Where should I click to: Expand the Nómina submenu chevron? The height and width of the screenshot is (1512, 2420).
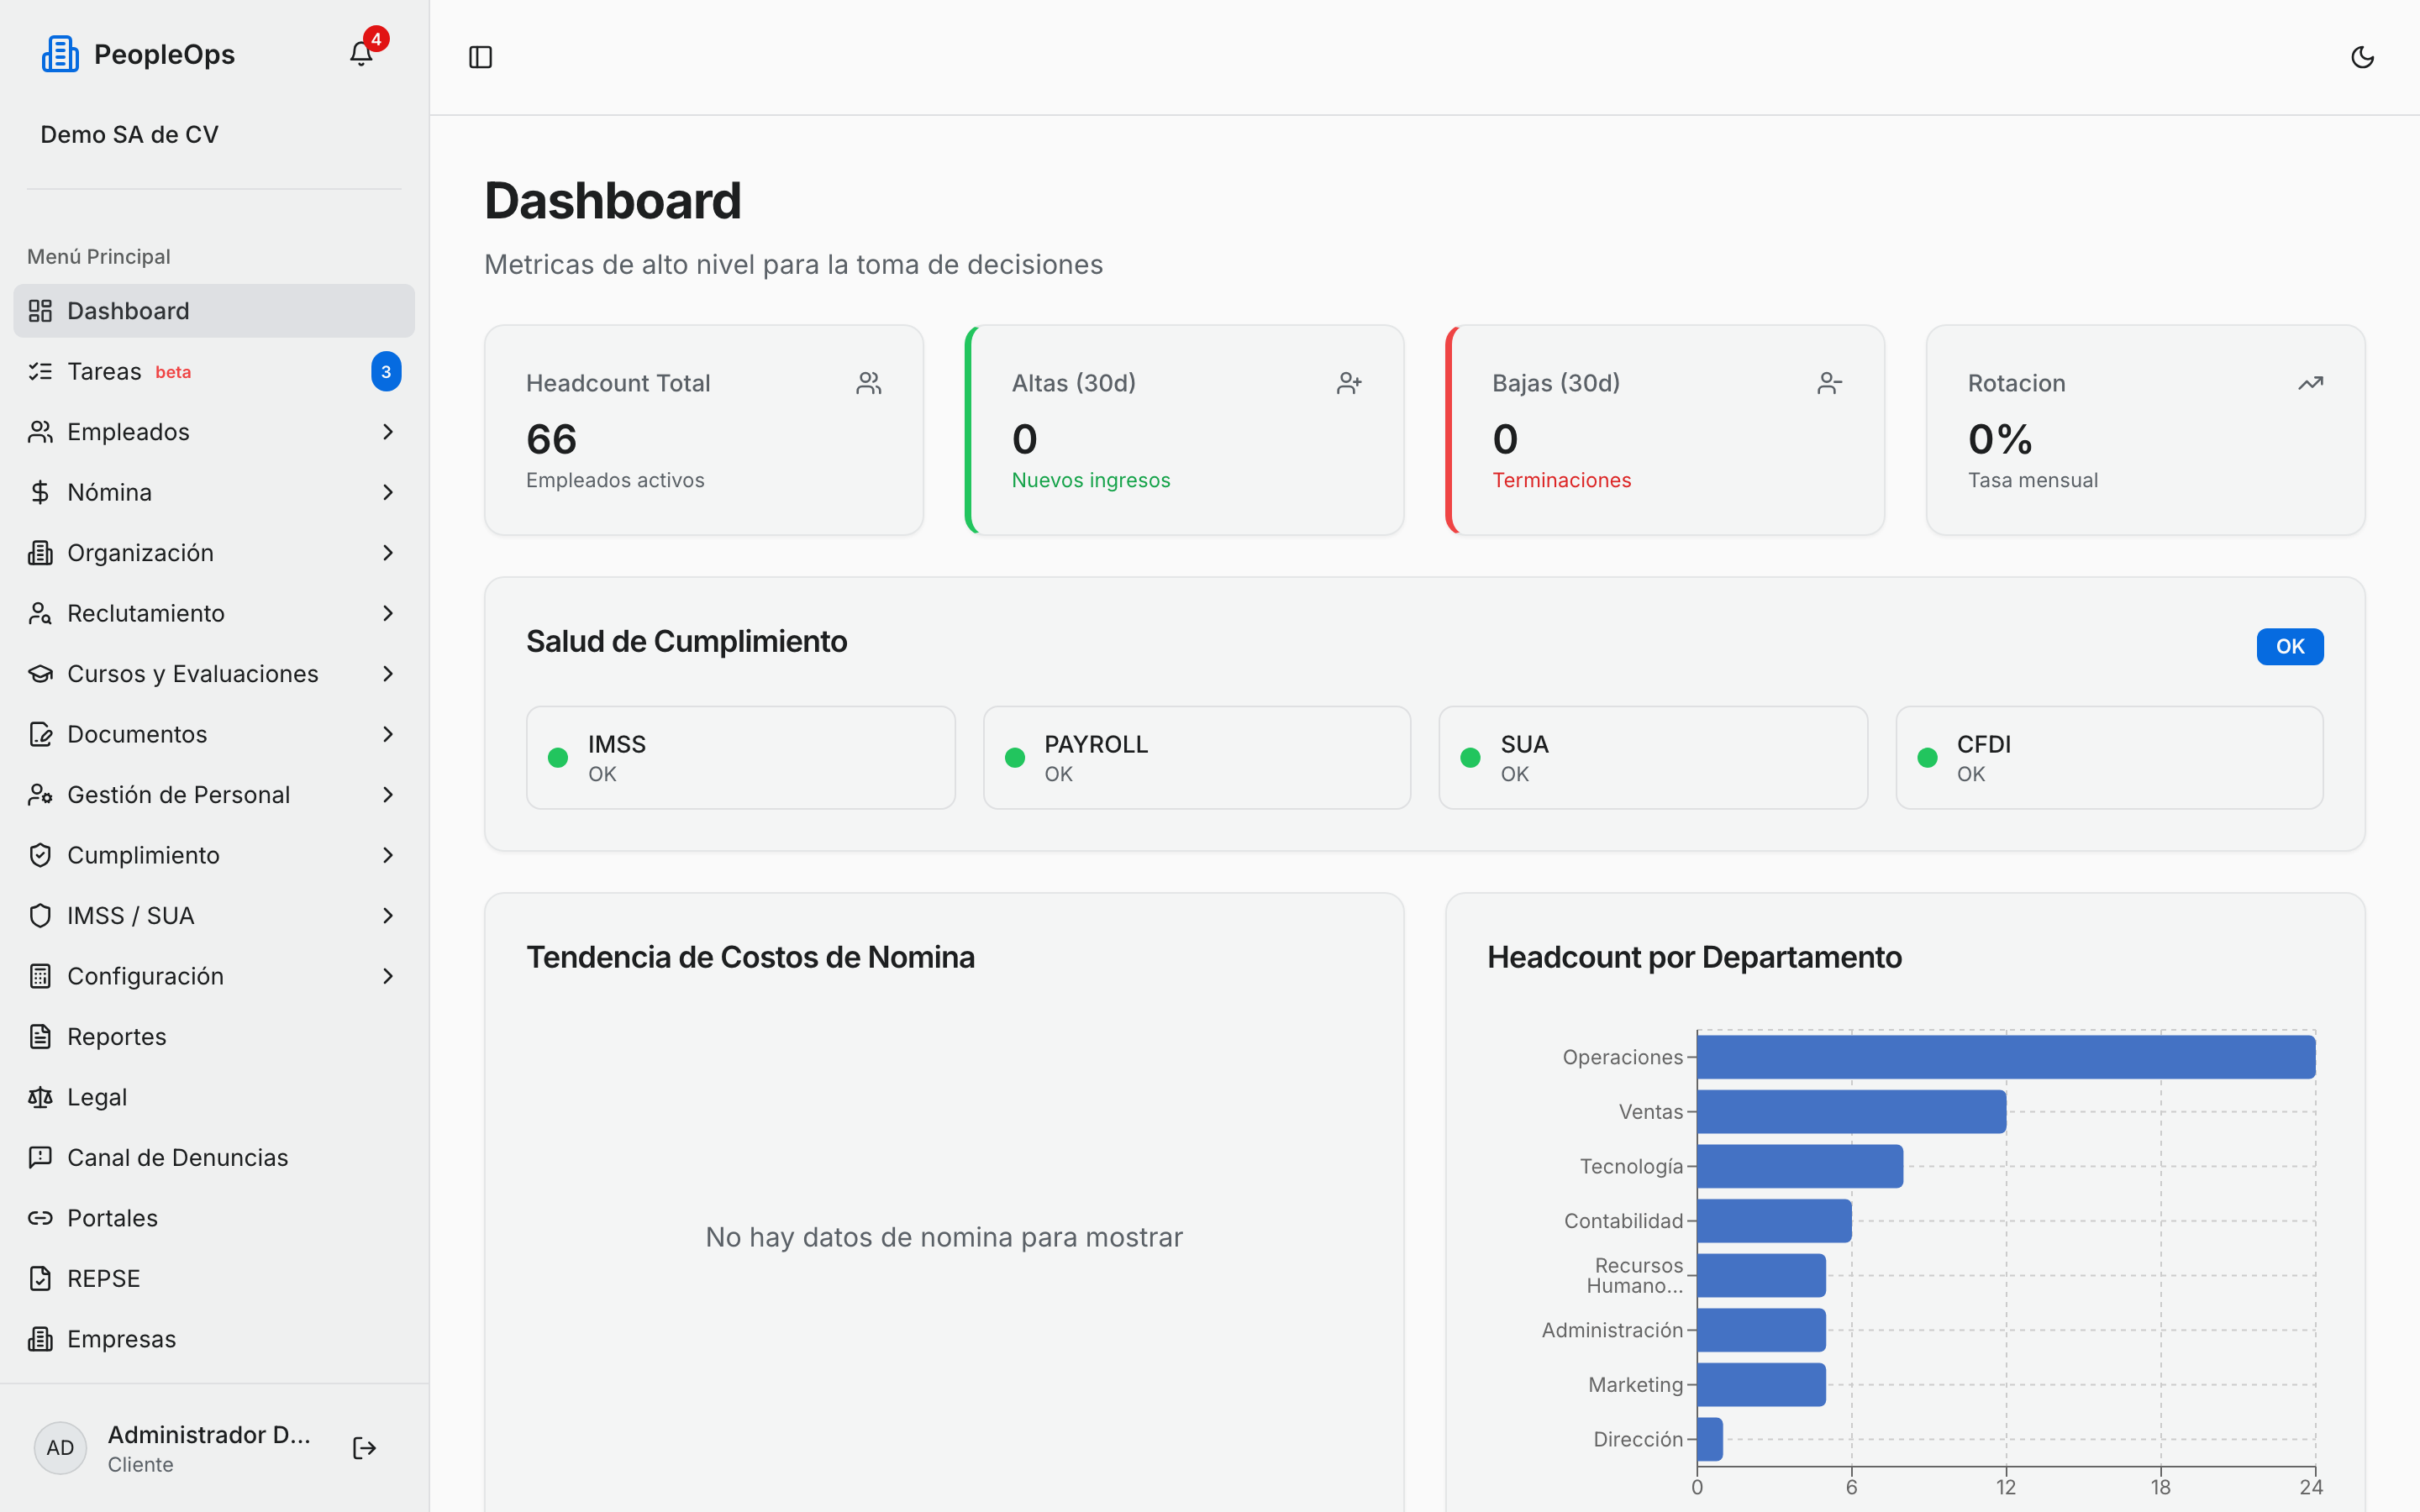tap(388, 492)
